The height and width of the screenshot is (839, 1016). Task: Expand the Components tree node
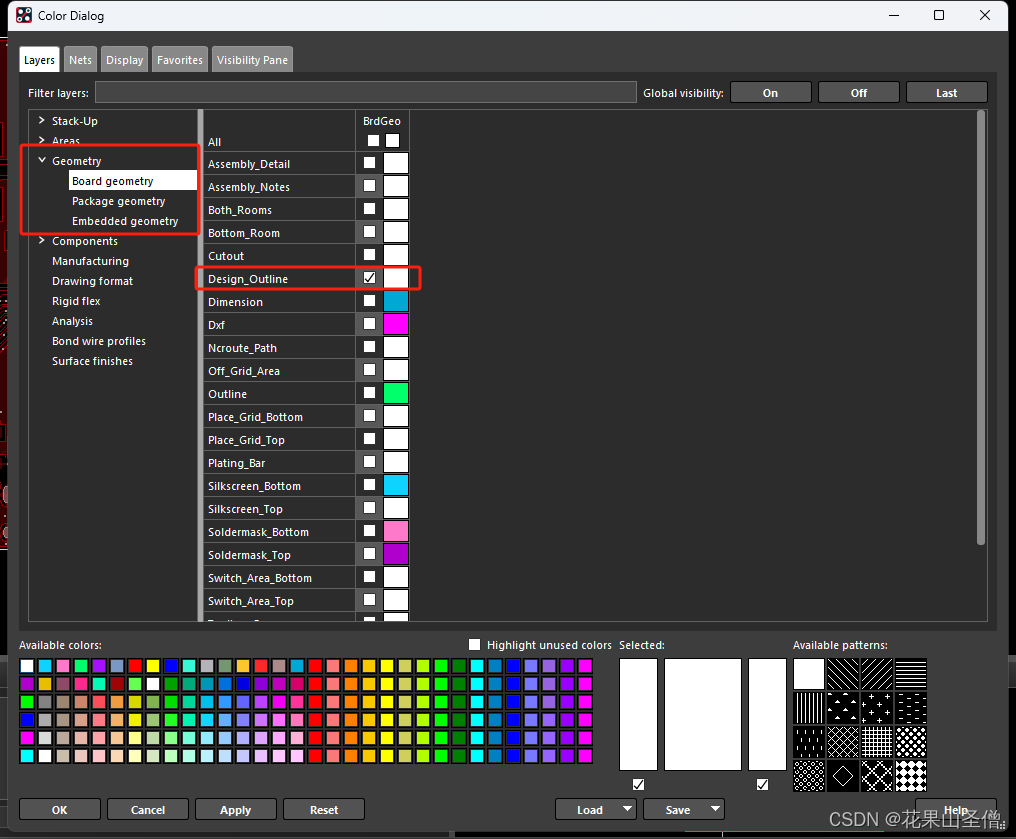pos(41,240)
